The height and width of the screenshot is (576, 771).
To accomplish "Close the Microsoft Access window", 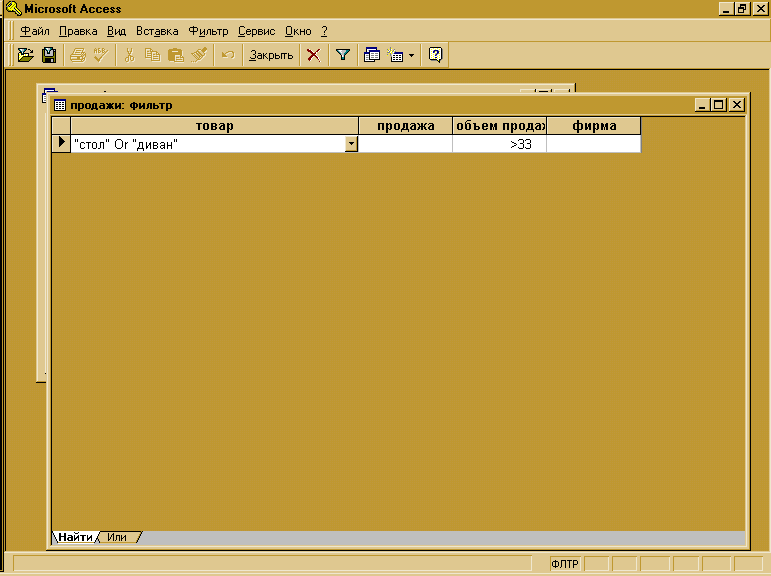I will point(760,9).
